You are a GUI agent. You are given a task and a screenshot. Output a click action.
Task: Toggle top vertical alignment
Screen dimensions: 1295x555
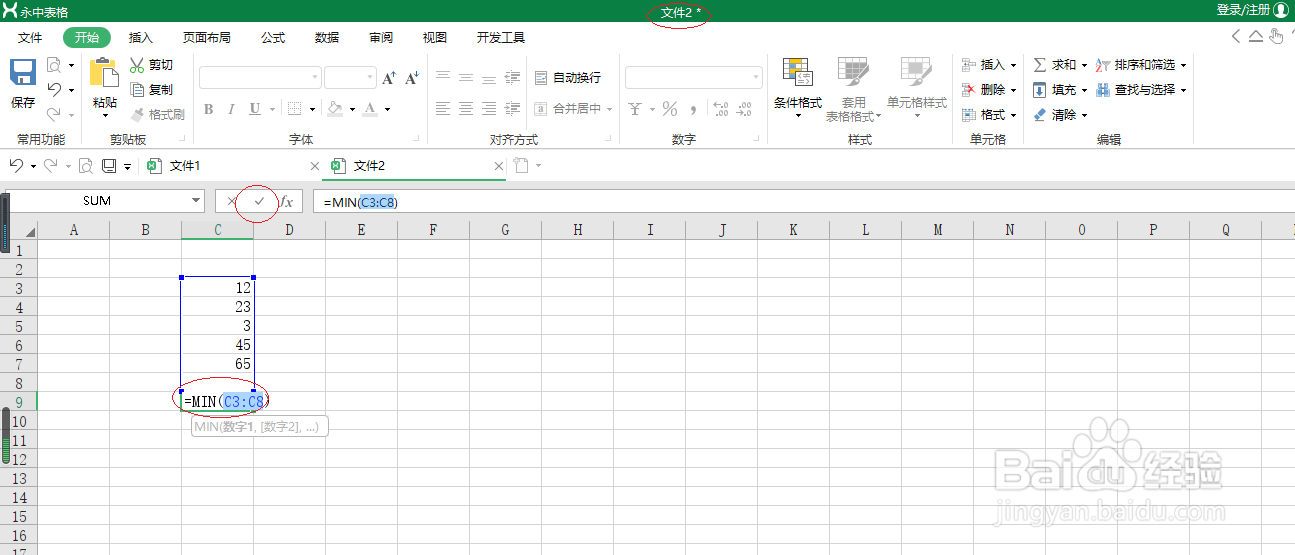(443, 77)
